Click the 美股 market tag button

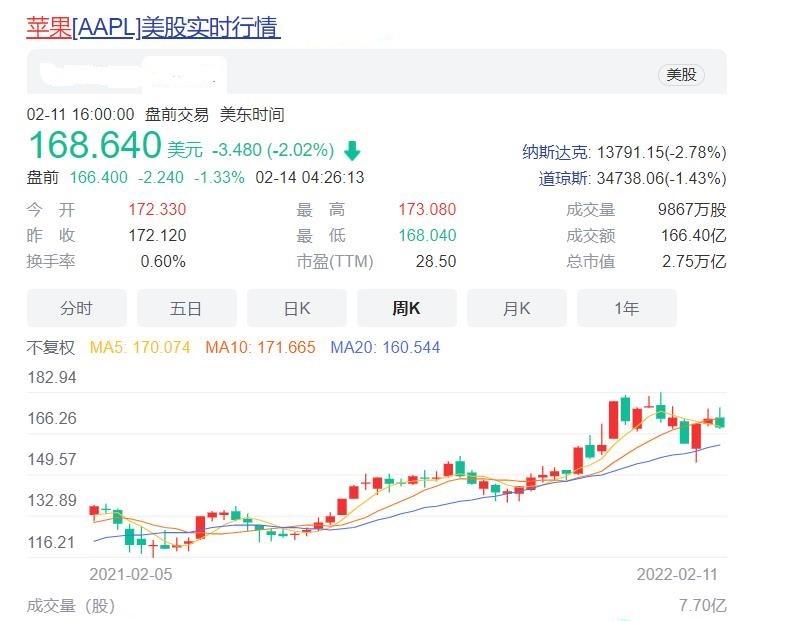[681, 75]
